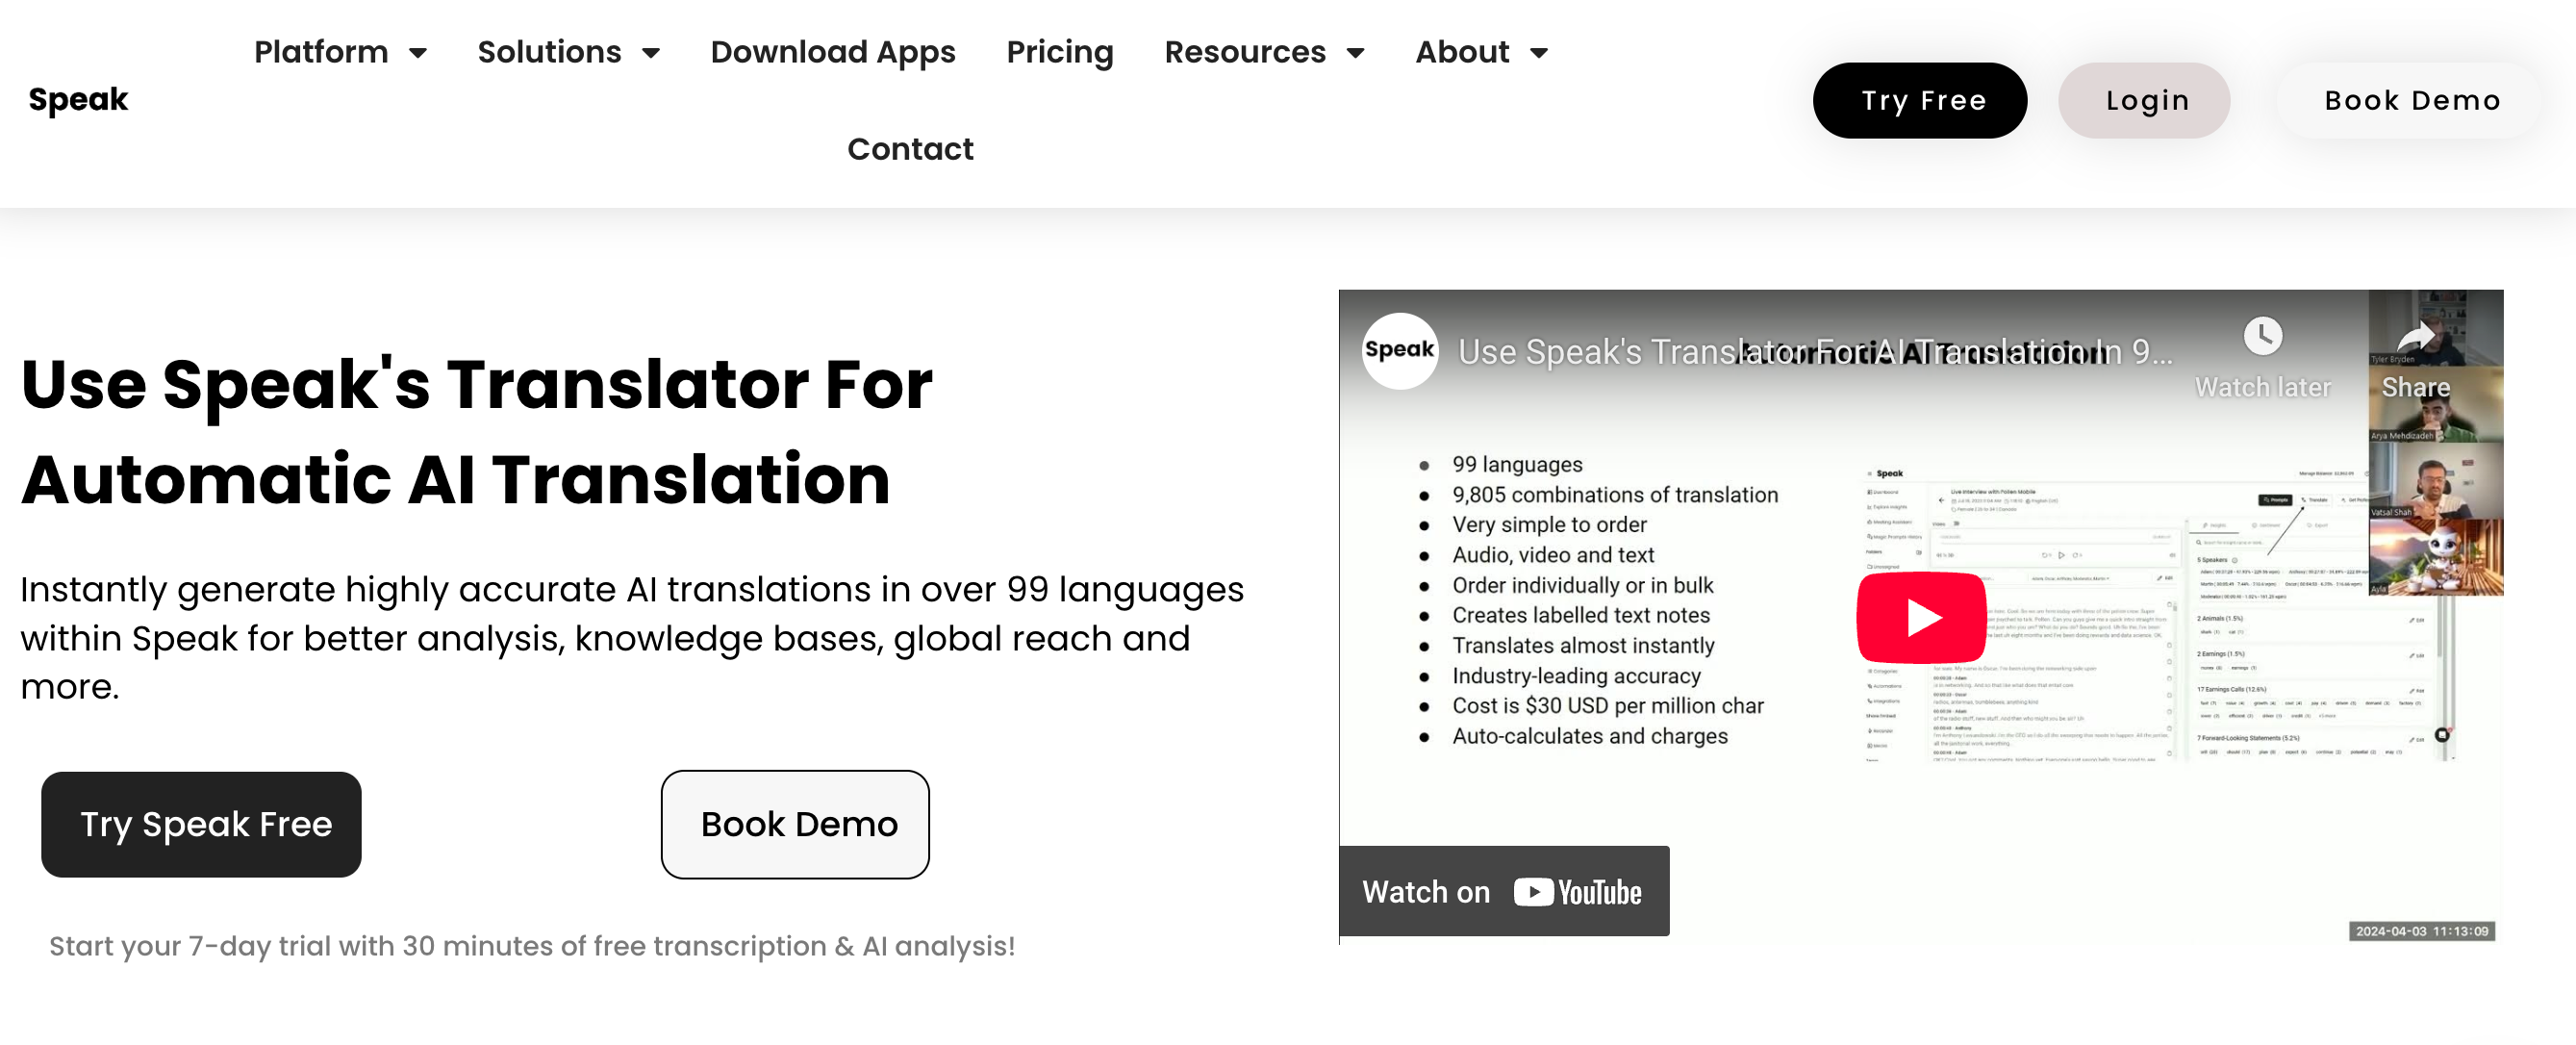Click the Try Speak Free button
This screenshot has height=1045, width=2576.
pyautogui.click(x=201, y=824)
